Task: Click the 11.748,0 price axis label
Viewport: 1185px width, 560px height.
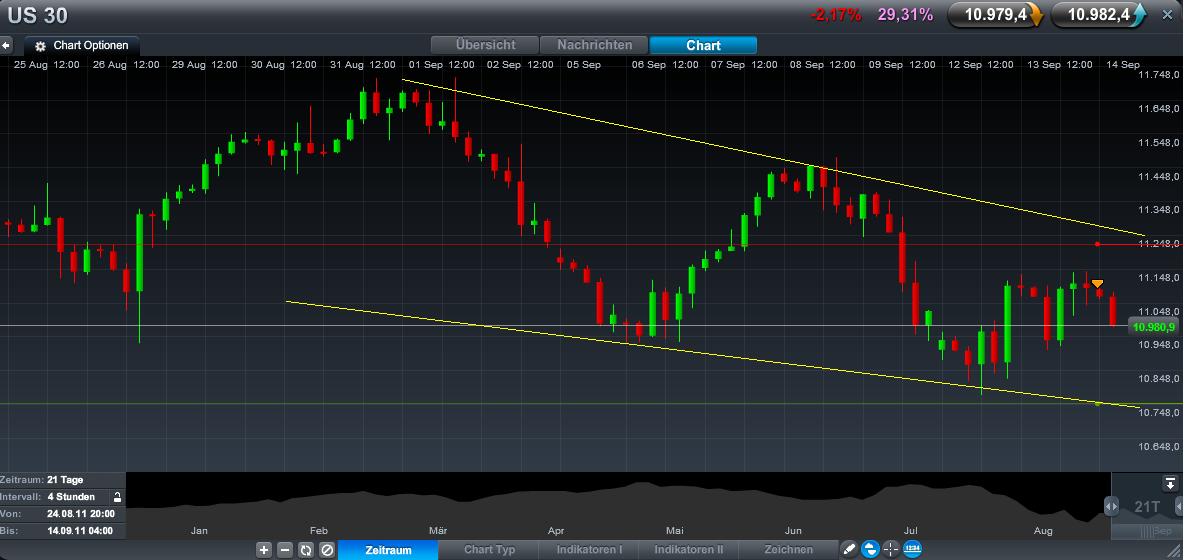Action: (x=1159, y=75)
